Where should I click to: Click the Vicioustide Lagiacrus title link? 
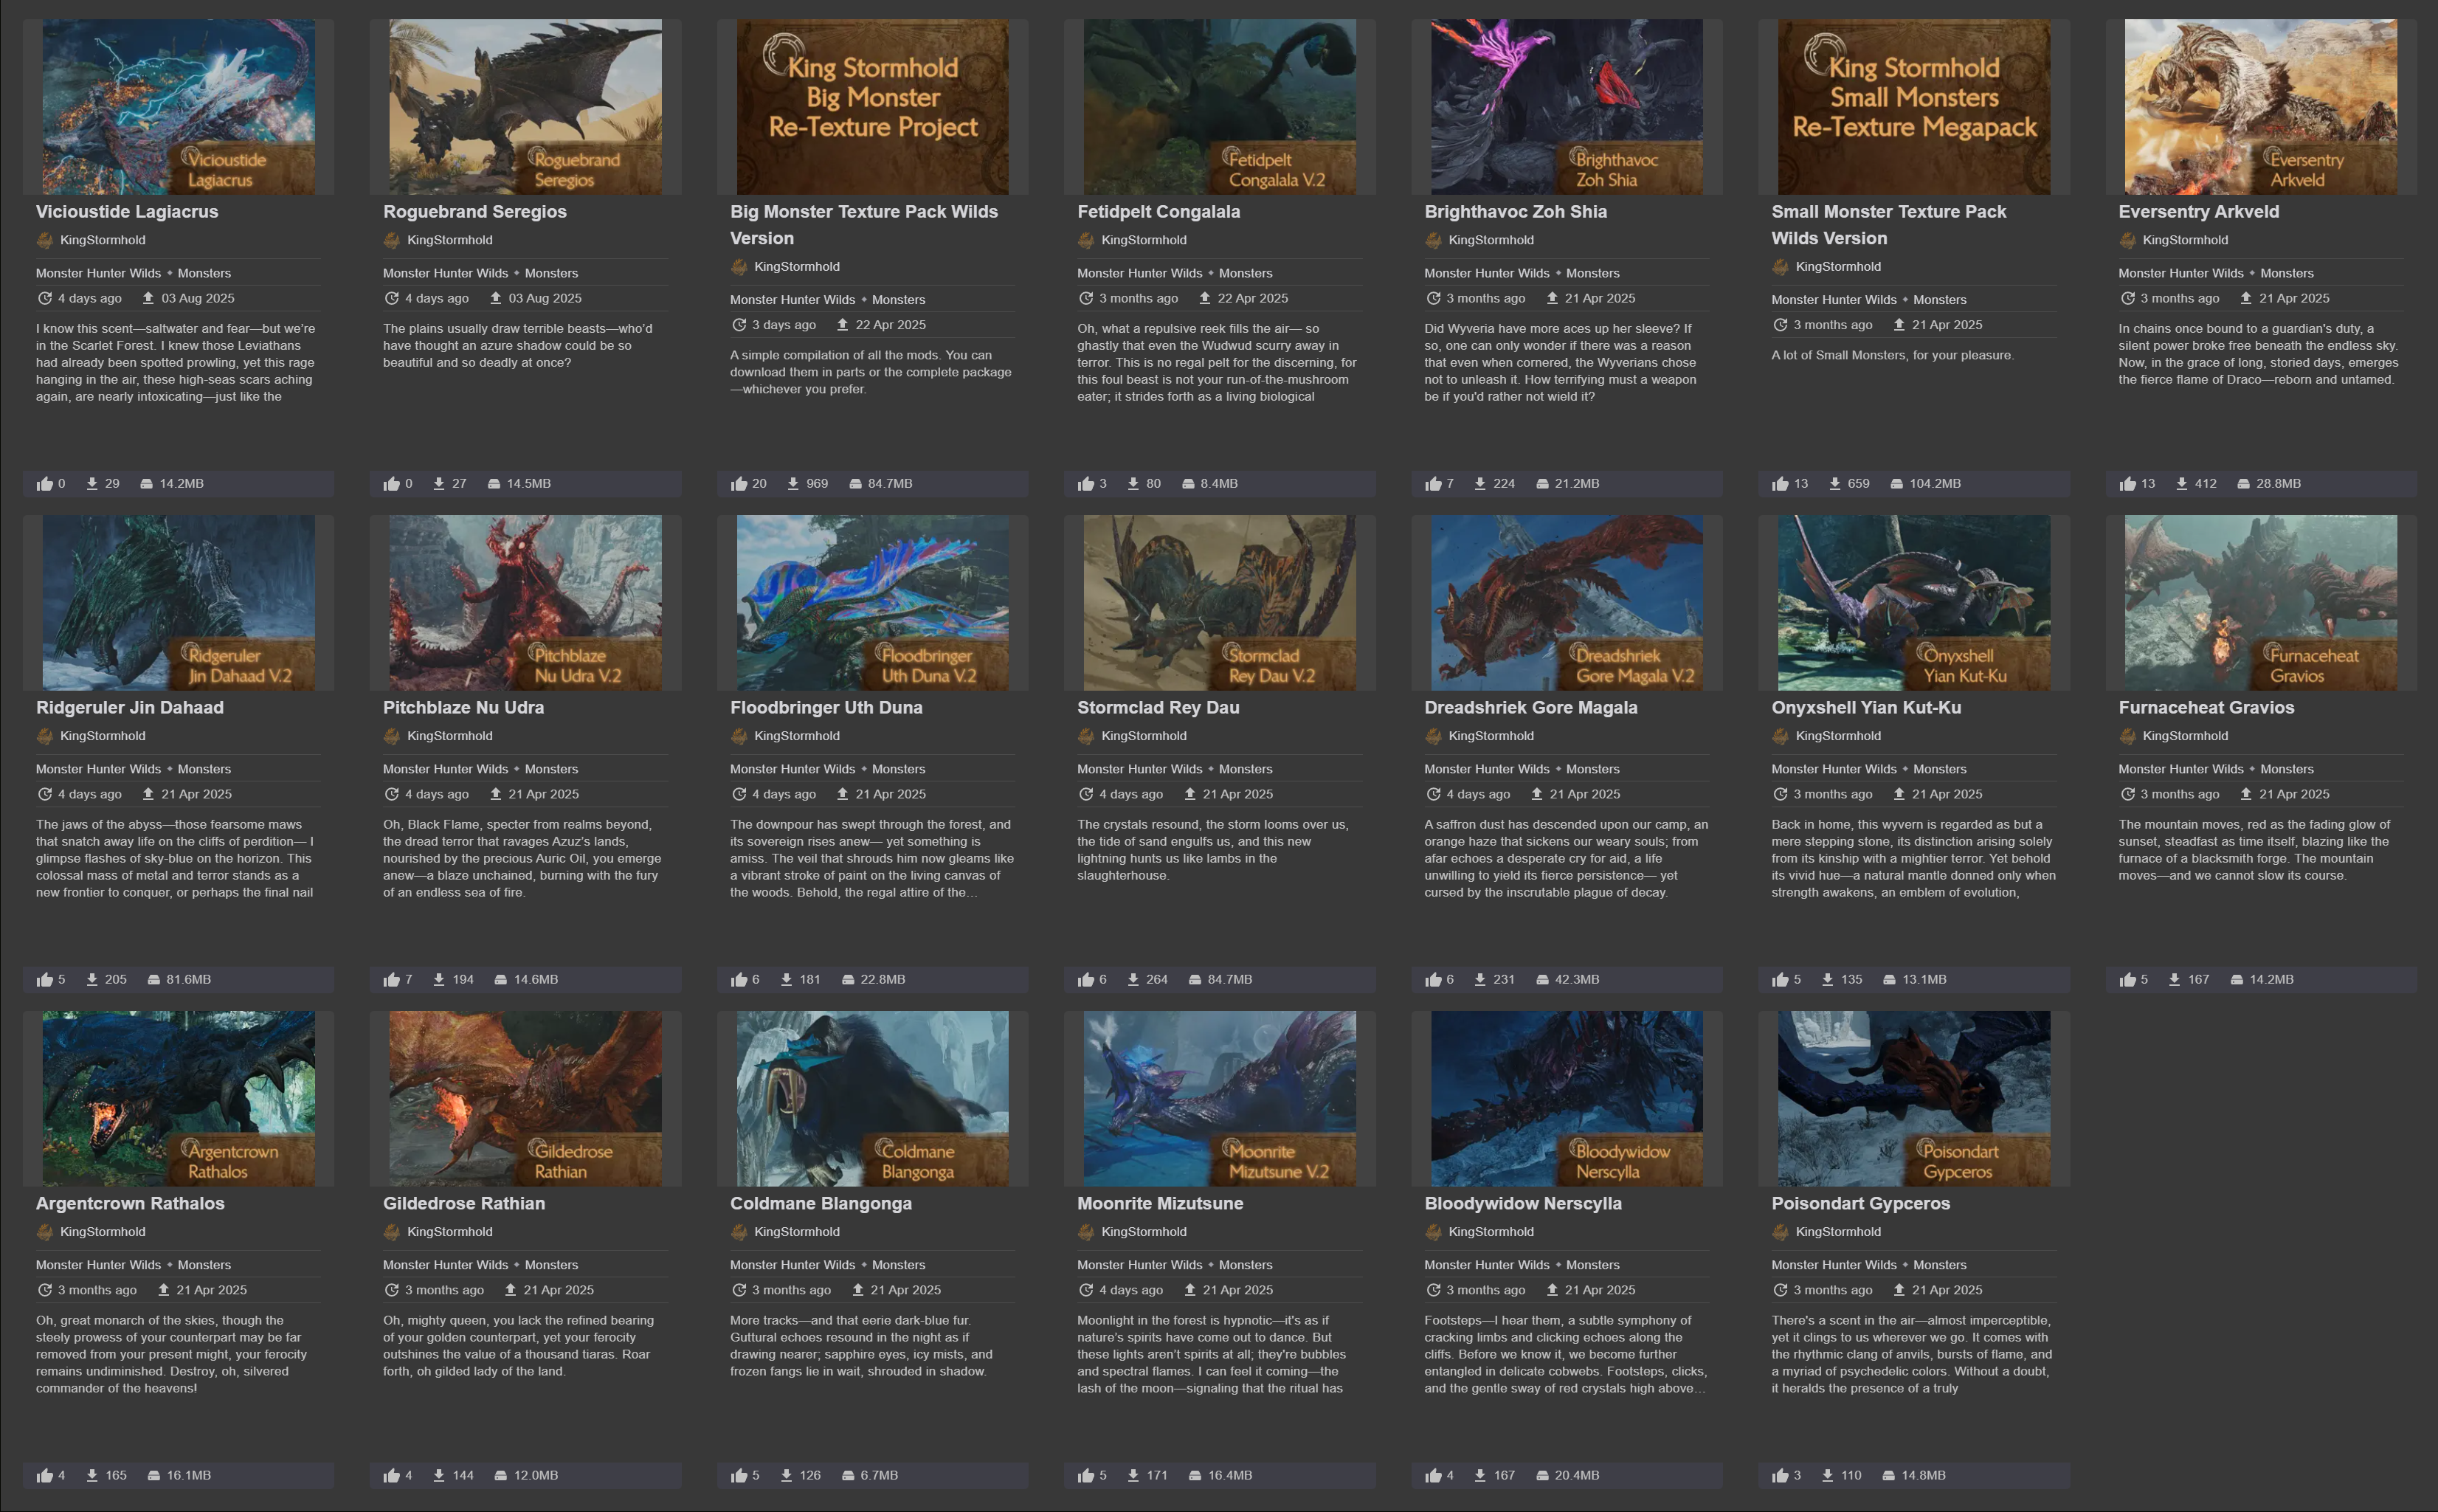coord(127,211)
